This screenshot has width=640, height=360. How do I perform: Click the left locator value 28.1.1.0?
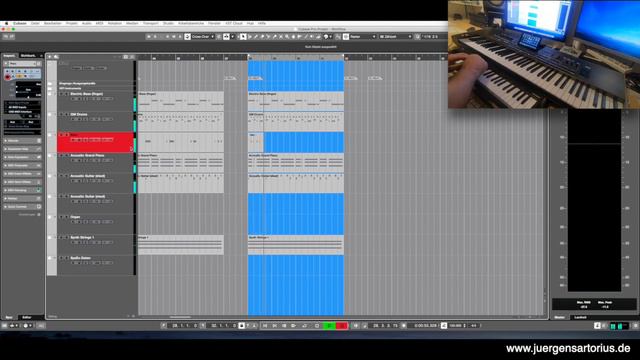point(184,326)
